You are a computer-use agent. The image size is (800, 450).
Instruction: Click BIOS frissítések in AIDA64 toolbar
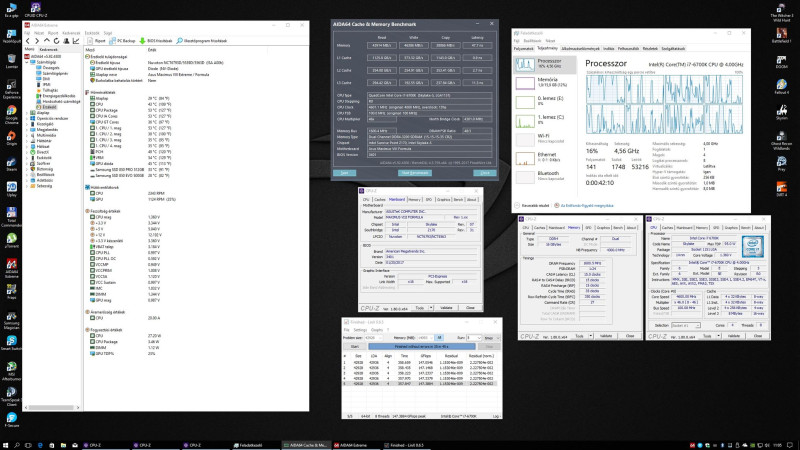pos(156,41)
